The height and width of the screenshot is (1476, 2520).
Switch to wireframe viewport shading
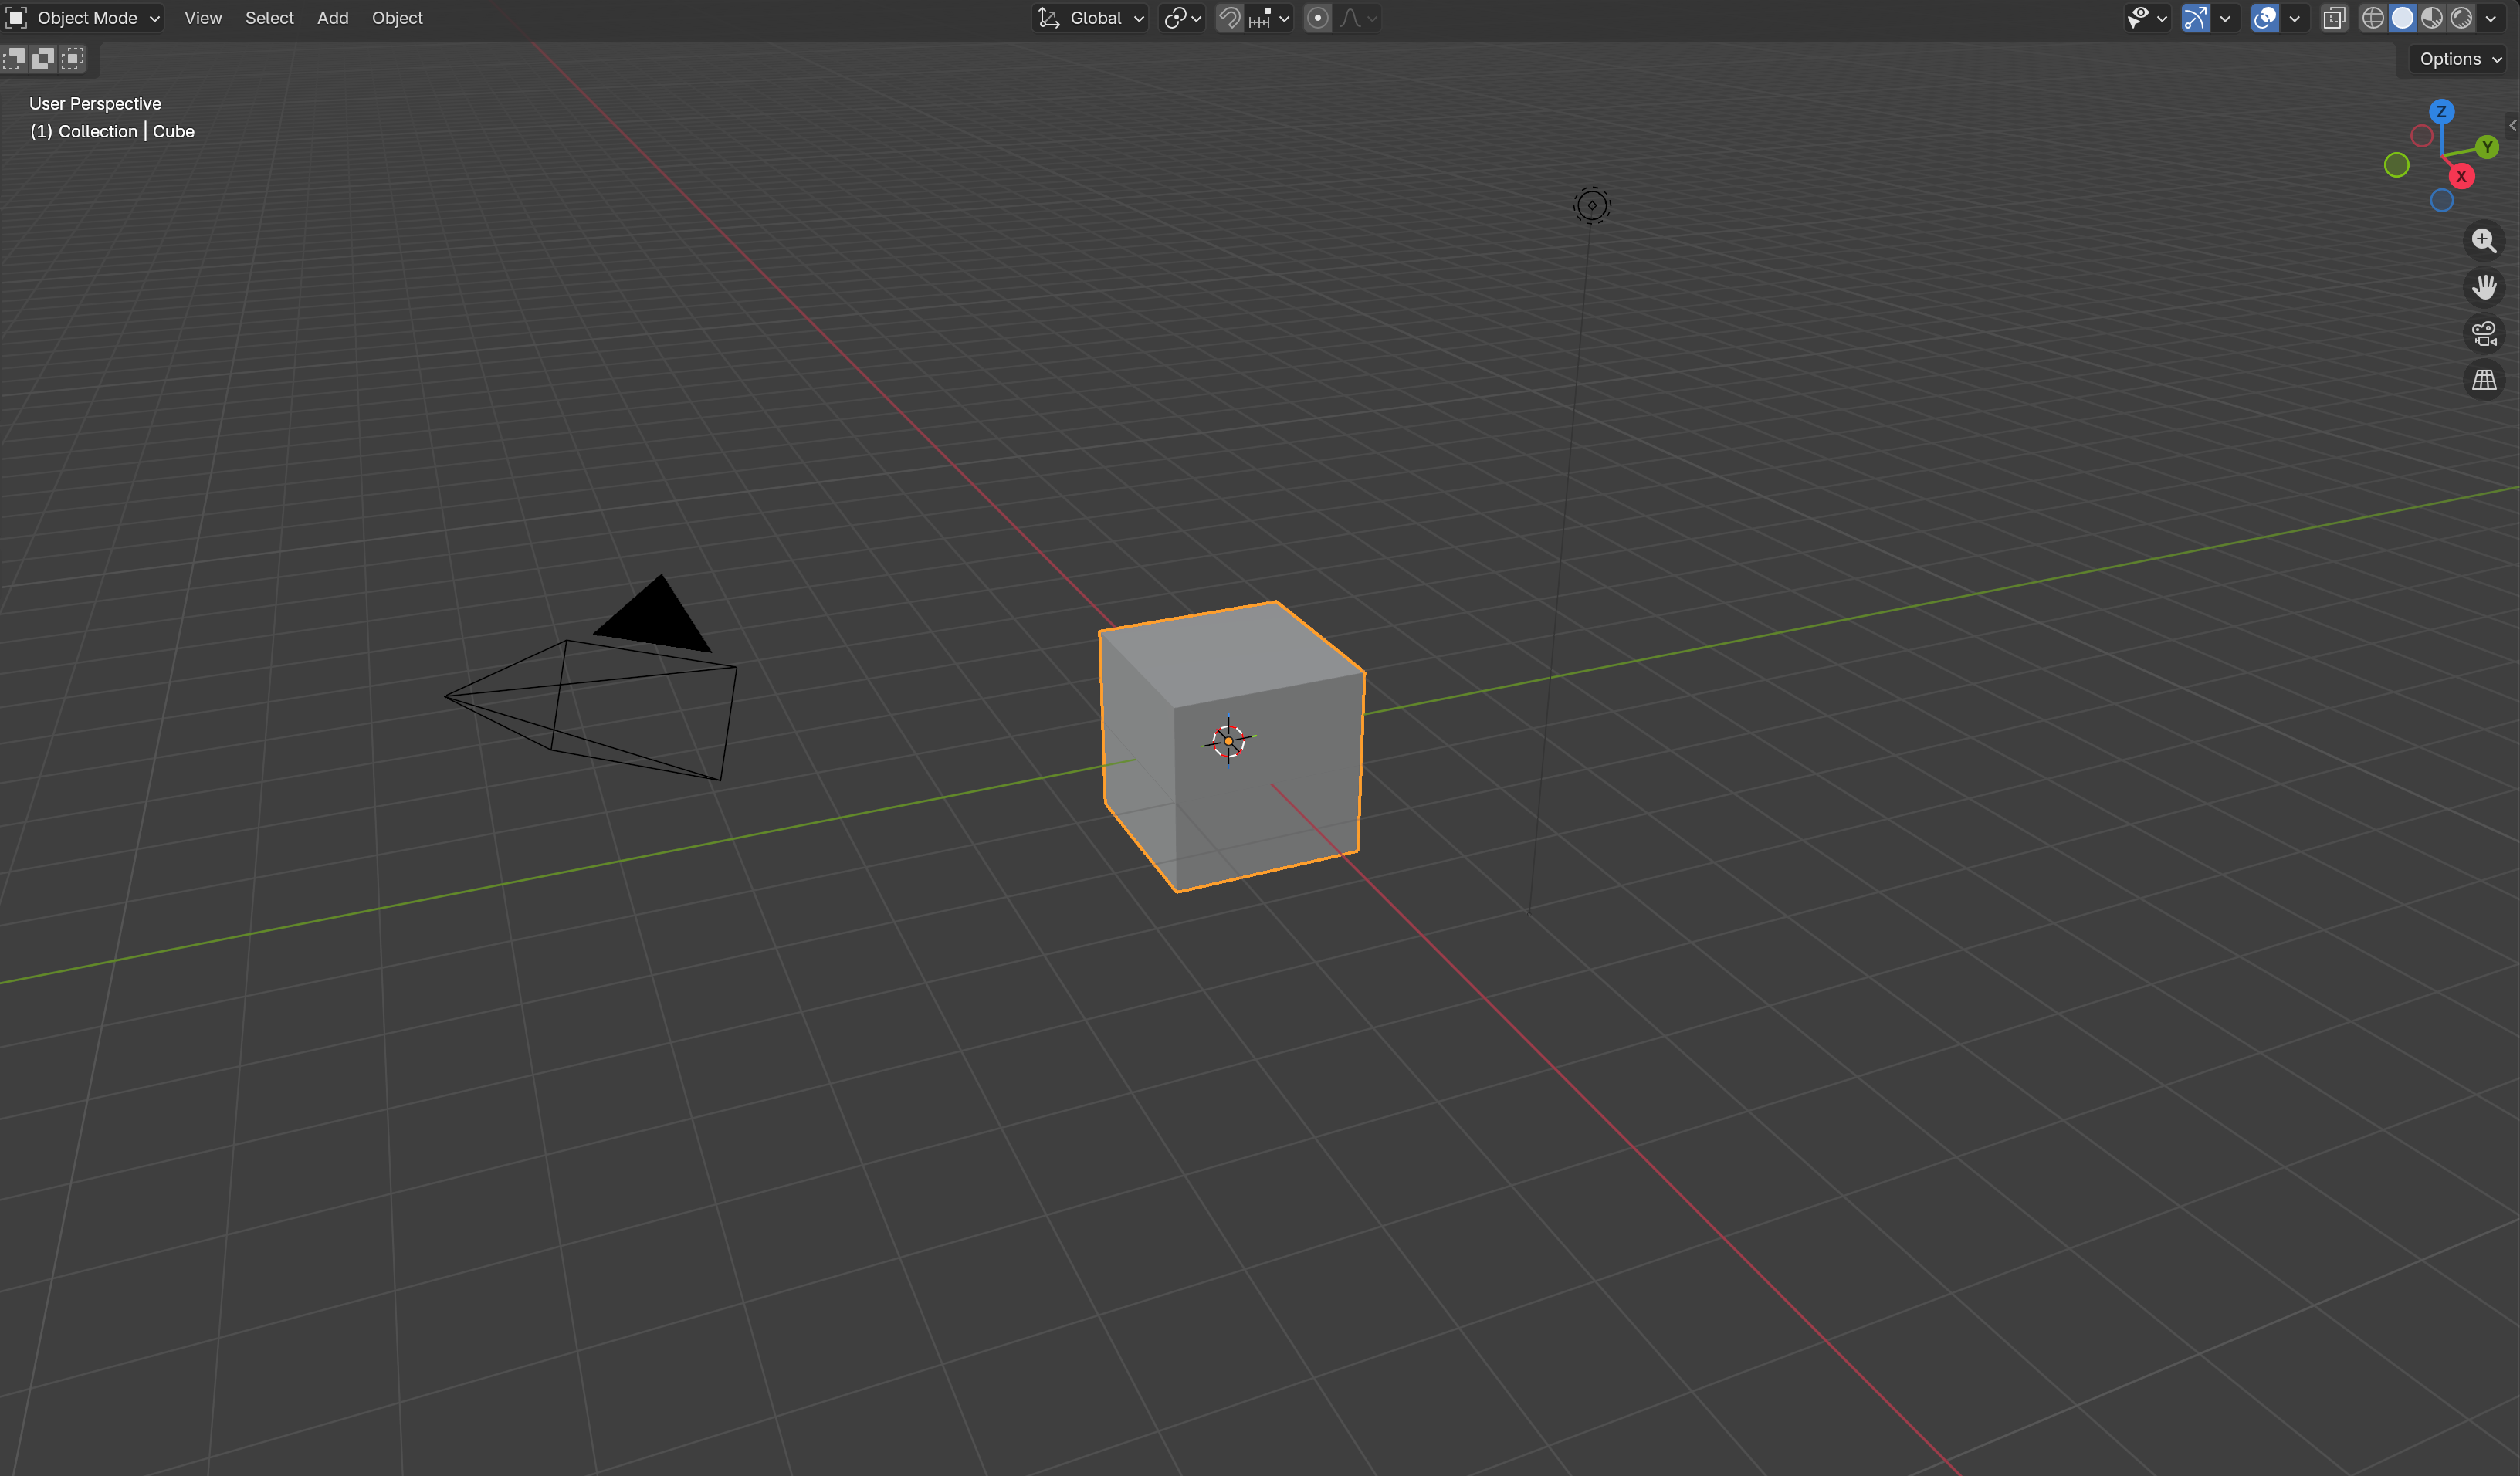pyautogui.click(x=2372, y=18)
